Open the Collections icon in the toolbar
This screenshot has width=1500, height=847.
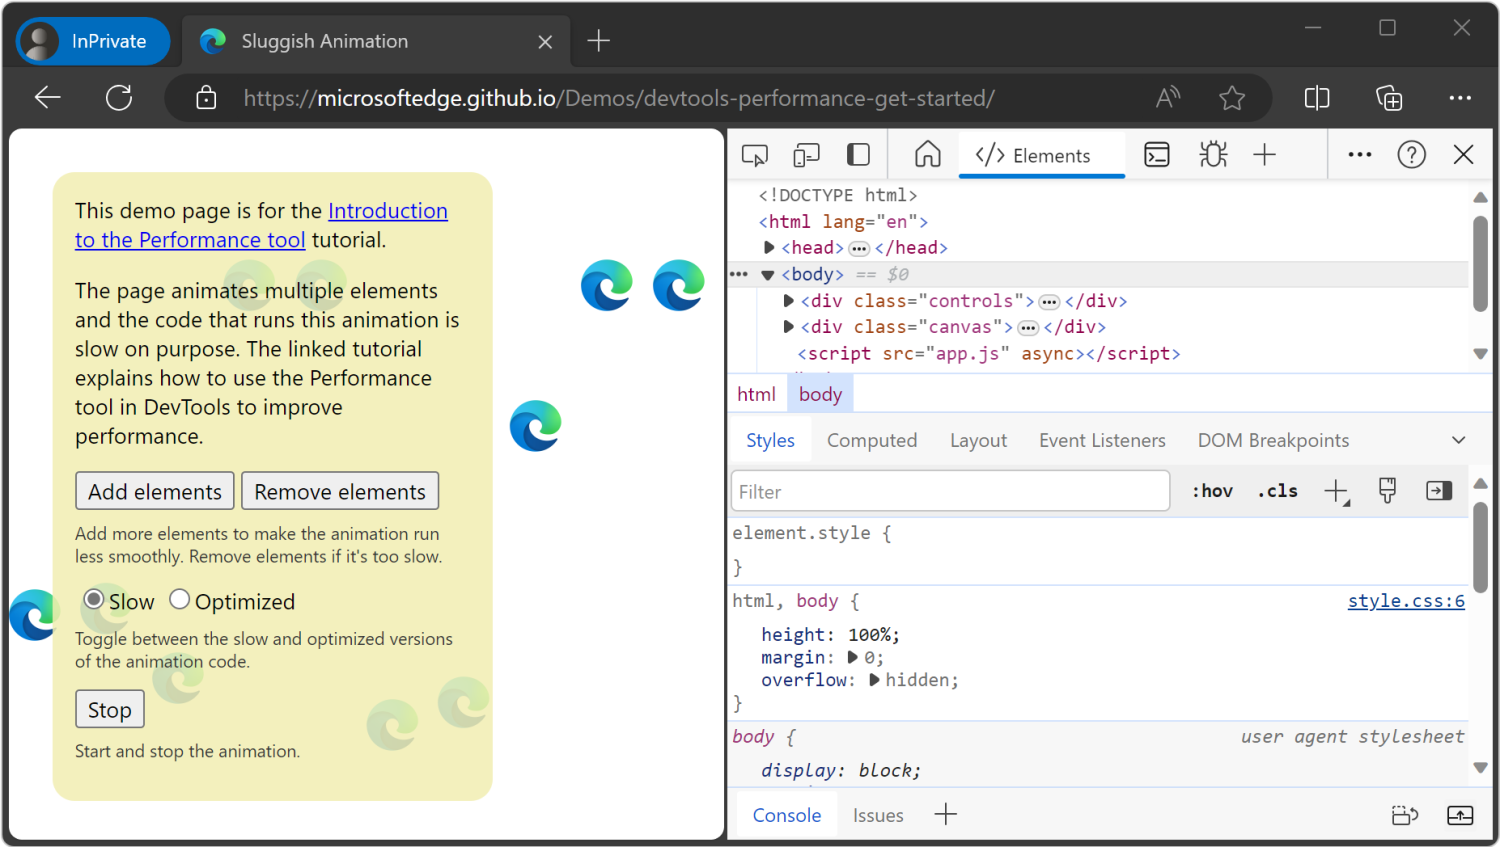[x=1389, y=97]
